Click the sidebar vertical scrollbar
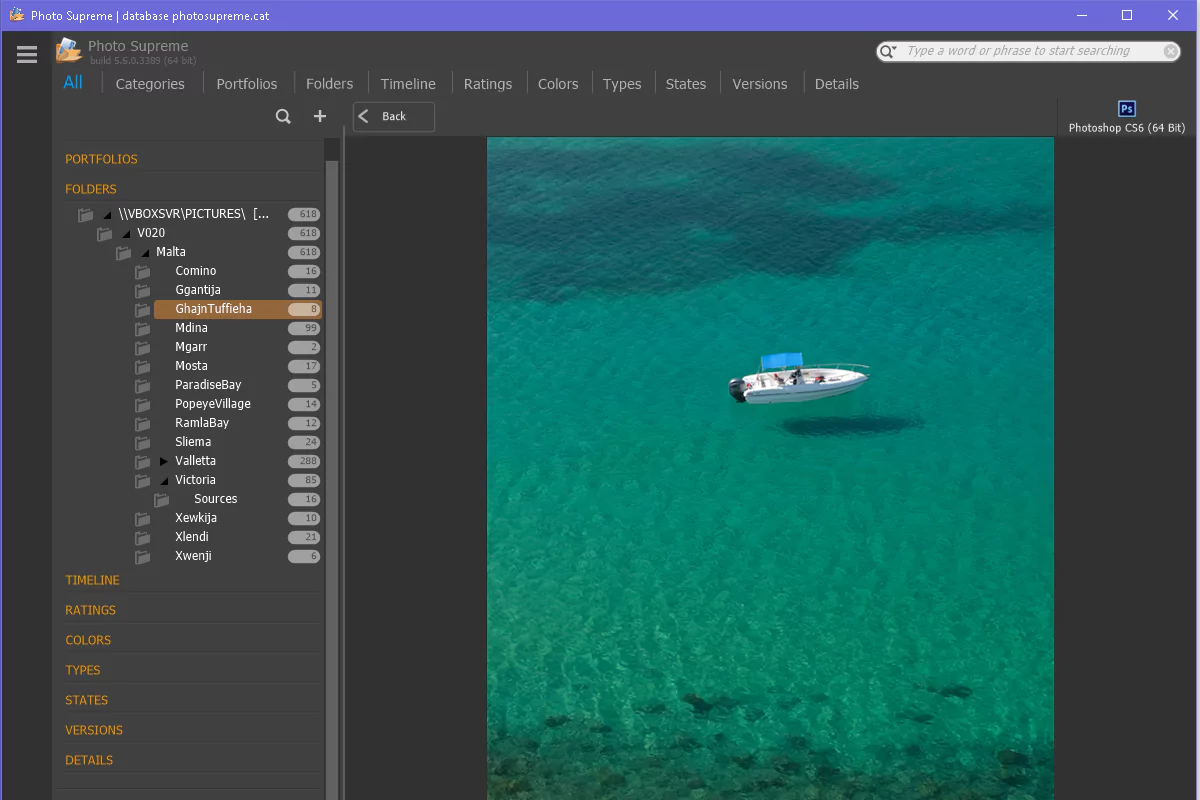This screenshot has width=1200, height=800. [x=332, y=450]
